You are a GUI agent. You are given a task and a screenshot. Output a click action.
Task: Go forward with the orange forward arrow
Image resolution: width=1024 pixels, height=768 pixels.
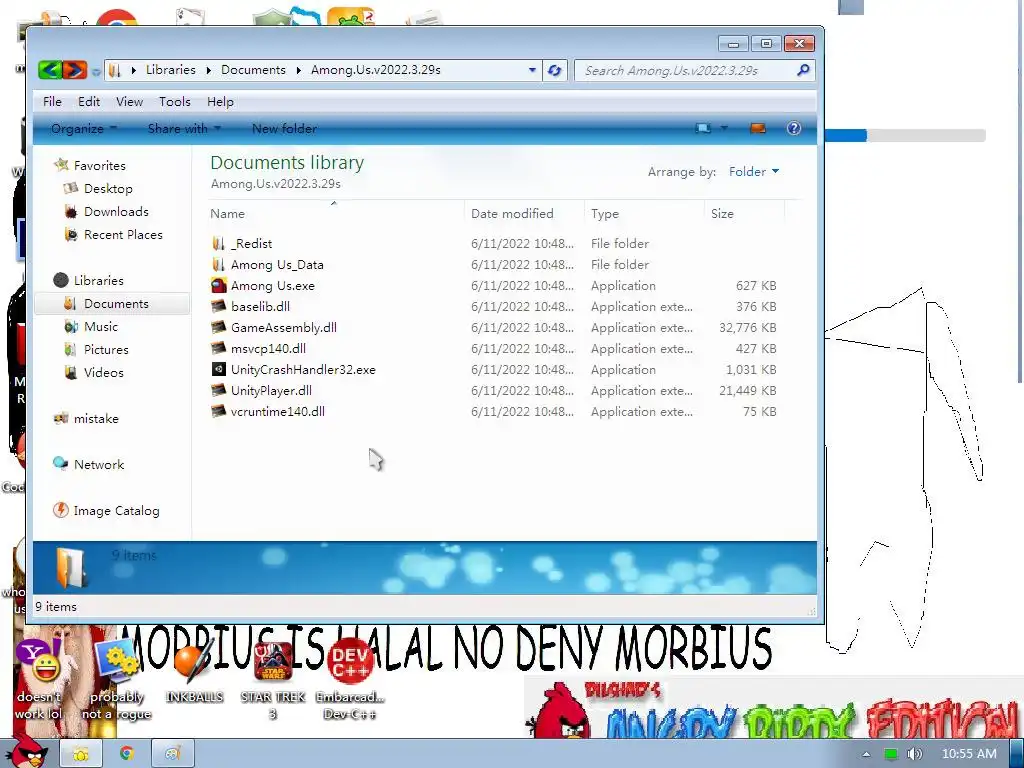click(x=74, y=70)
